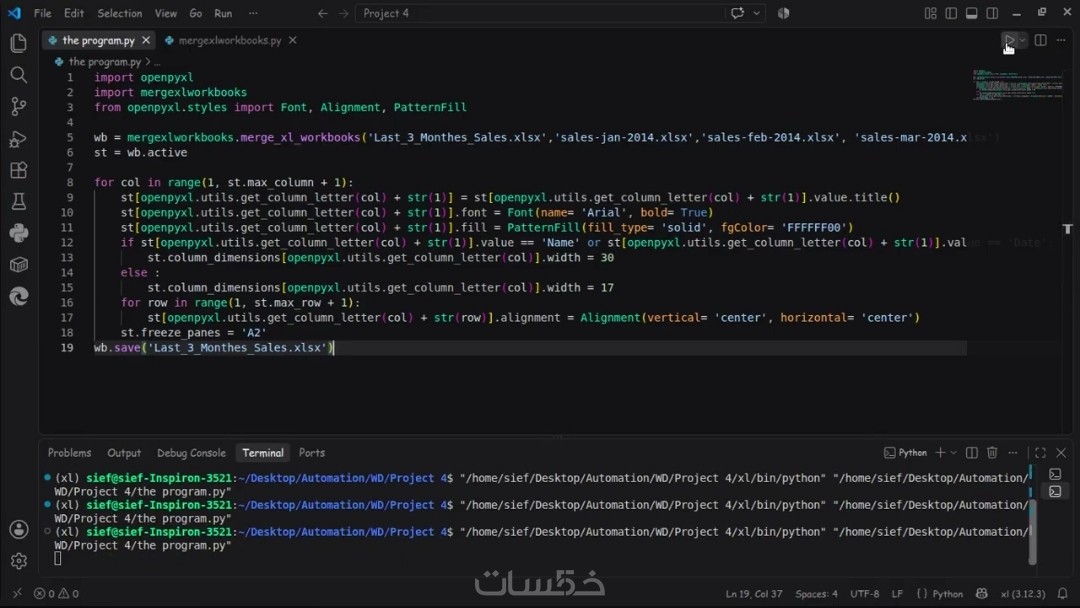1080x608 pixels.
Task: Select the first terminal instance icon
Action: tap(1055, 474)
